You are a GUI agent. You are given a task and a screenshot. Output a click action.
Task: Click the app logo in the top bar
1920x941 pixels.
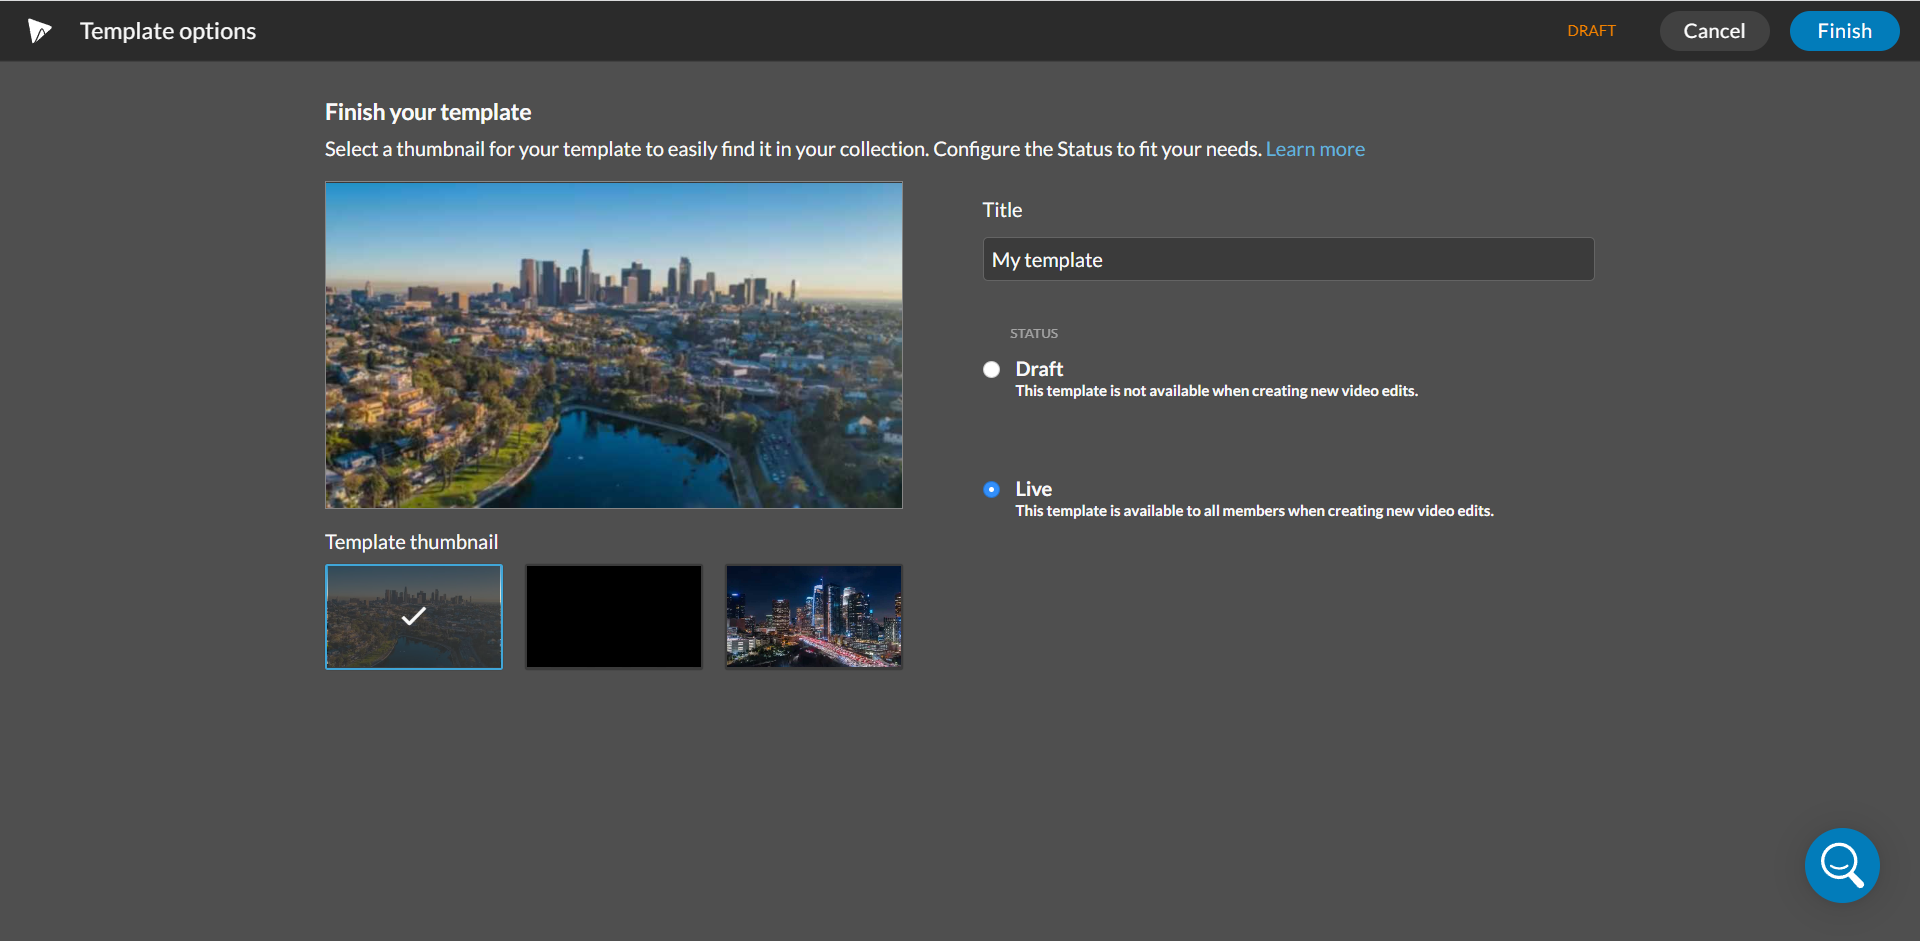click(x=39, y=30)
